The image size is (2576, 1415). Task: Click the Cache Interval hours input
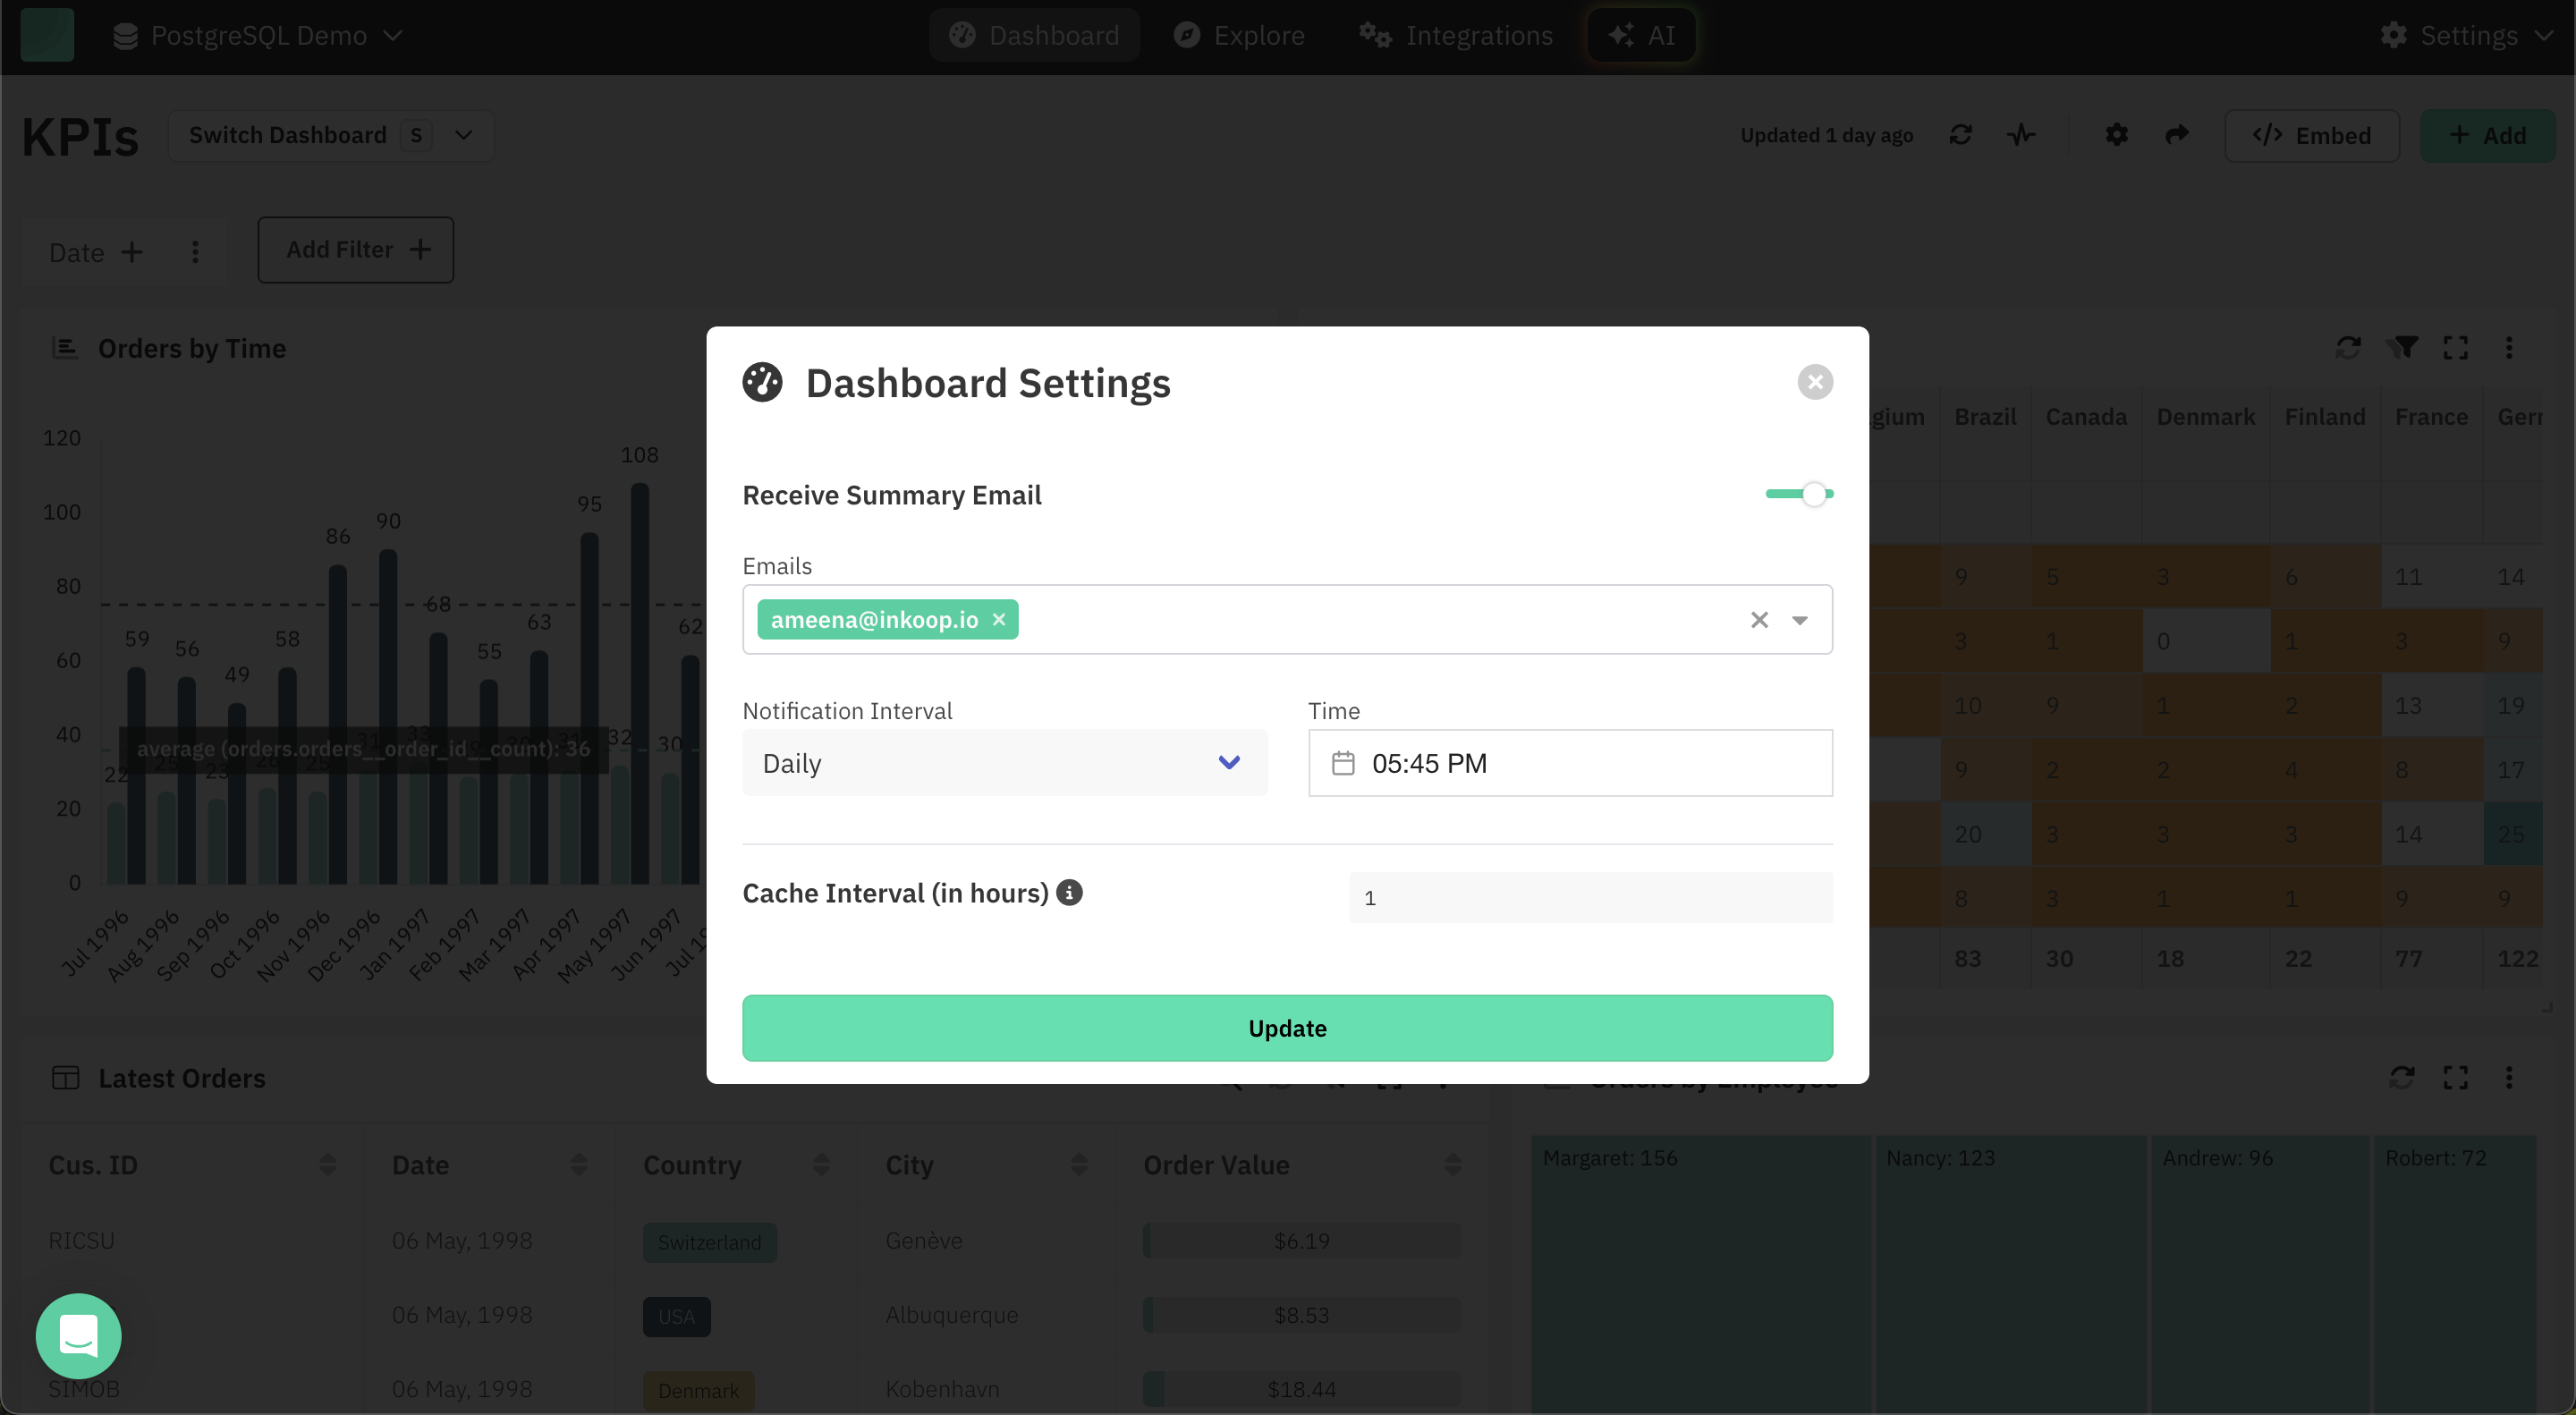[1590, 897]
